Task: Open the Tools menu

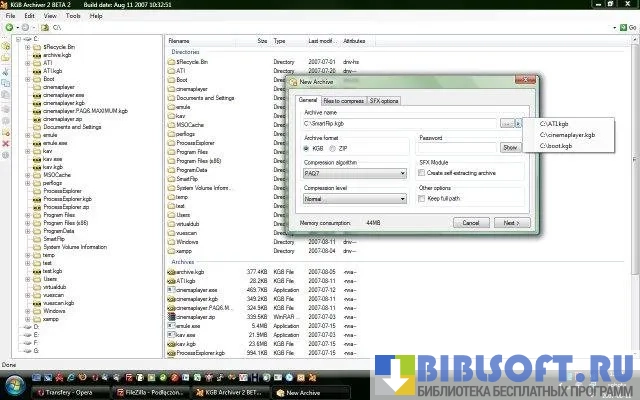Action: [73, 16]
